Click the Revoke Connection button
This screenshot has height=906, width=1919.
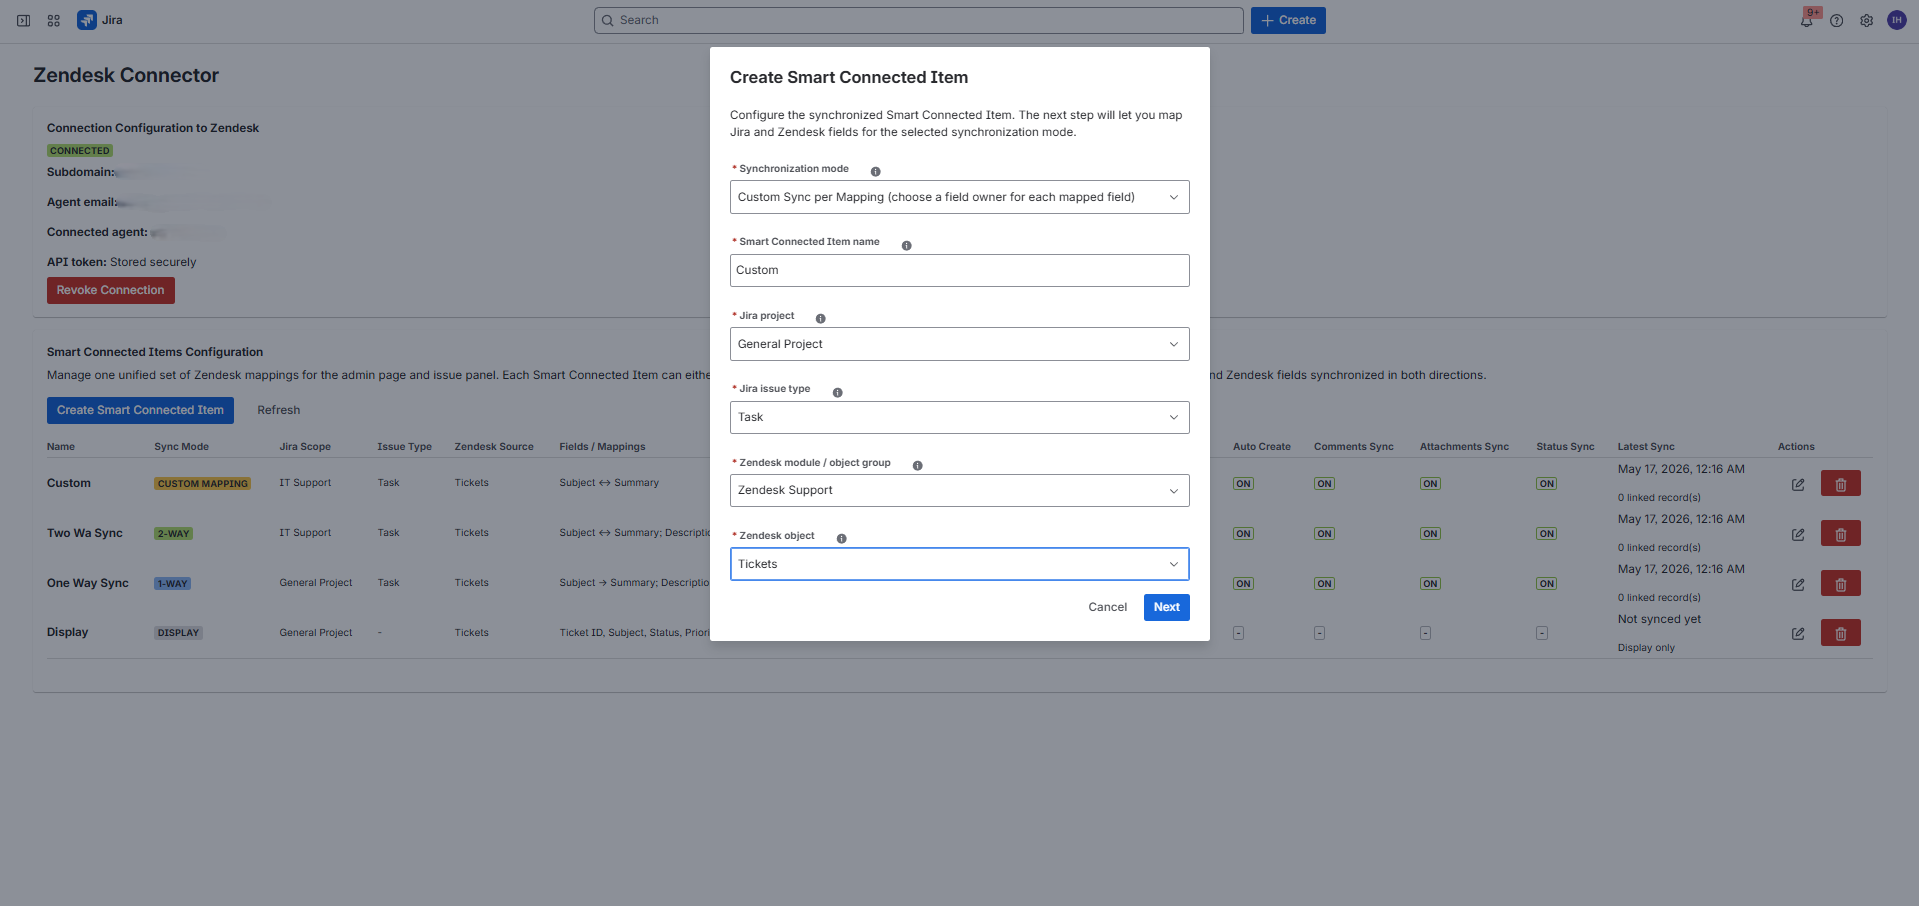coord(111,290)
